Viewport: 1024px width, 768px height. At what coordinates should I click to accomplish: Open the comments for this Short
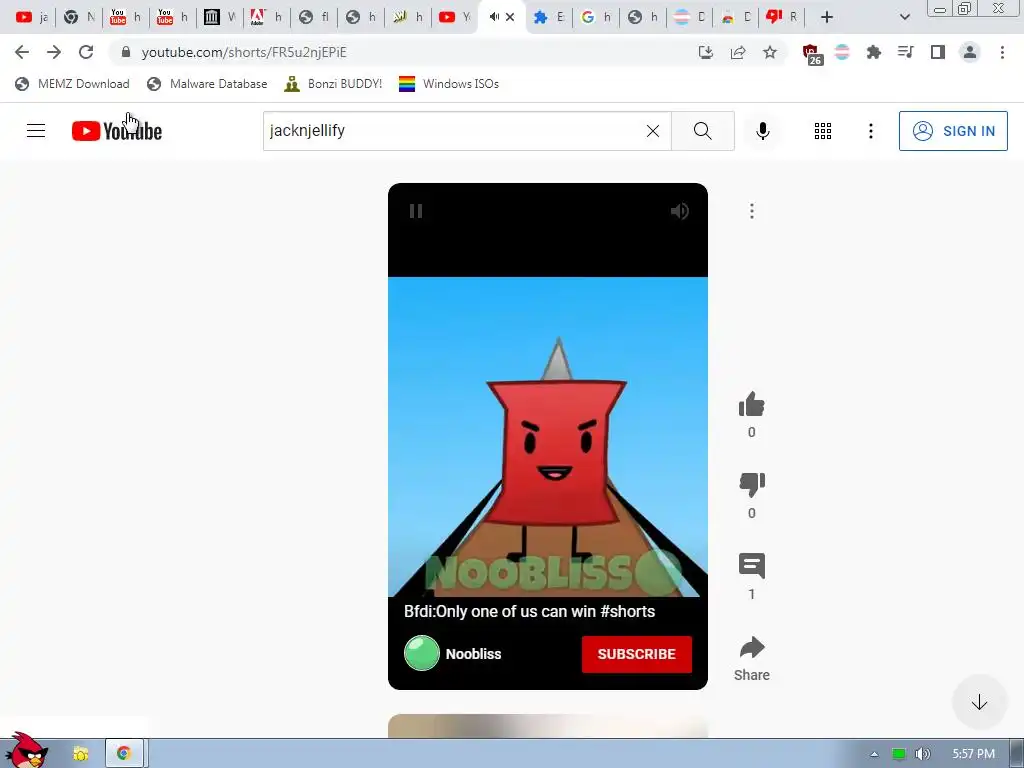click(x=752, y=566)
